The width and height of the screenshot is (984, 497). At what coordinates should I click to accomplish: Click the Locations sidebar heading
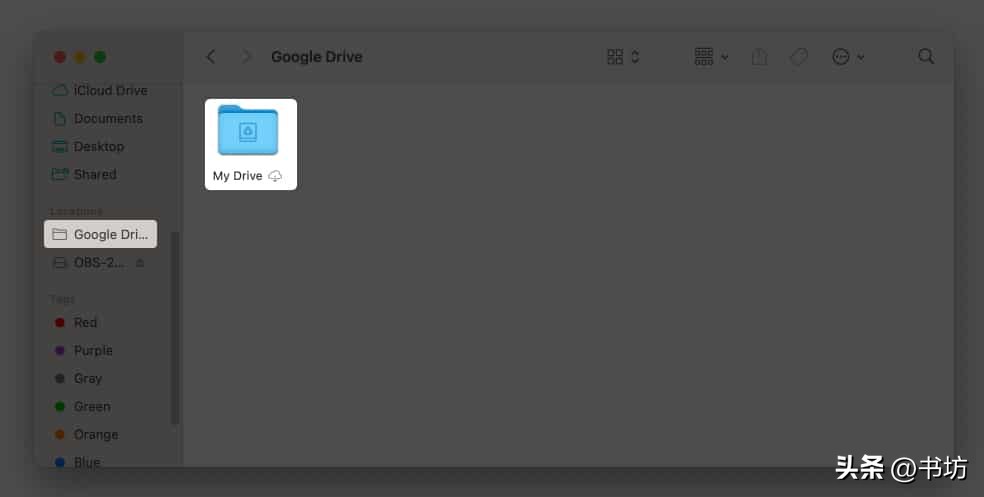76,211
